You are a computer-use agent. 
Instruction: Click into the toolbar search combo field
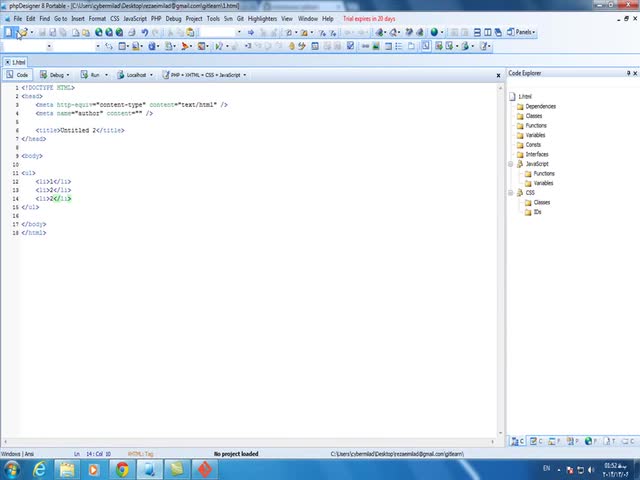(x=218, y=32)
